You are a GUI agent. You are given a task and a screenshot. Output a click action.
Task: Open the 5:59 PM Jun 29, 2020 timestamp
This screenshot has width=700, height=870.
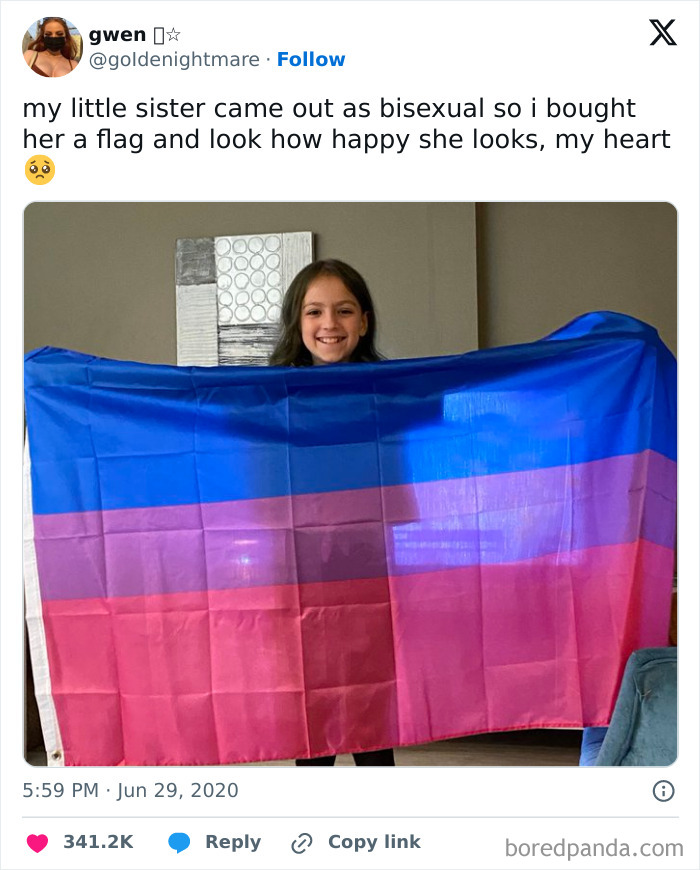(130, 790)
